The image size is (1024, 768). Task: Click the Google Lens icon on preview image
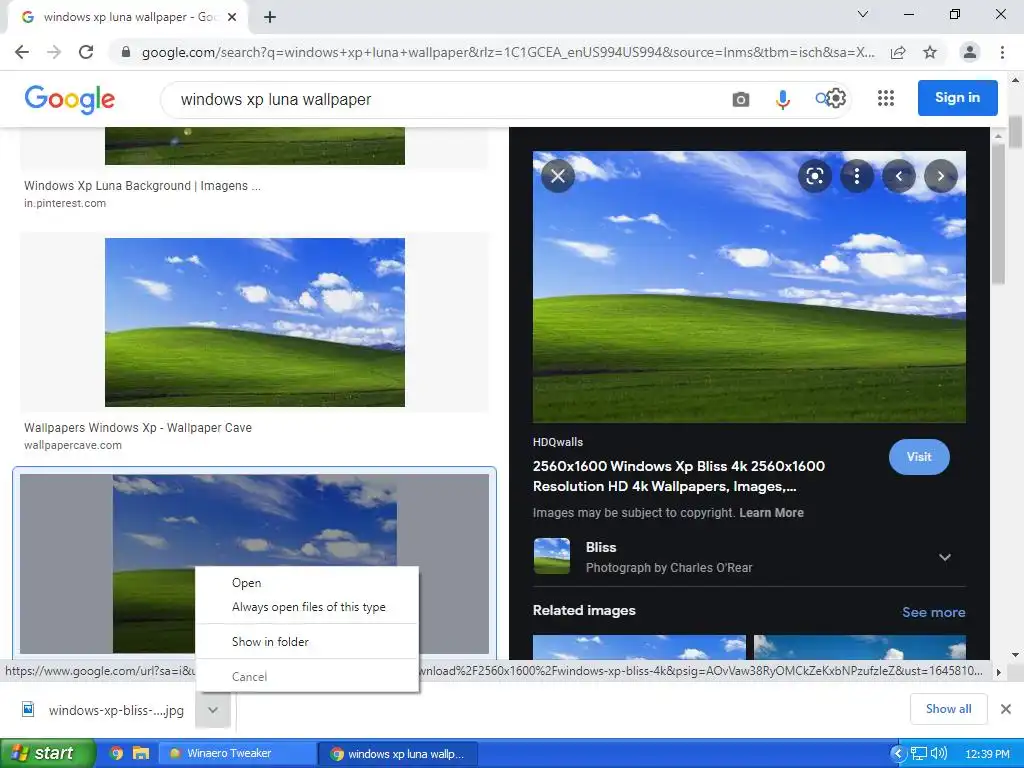(x=815, y=176)
